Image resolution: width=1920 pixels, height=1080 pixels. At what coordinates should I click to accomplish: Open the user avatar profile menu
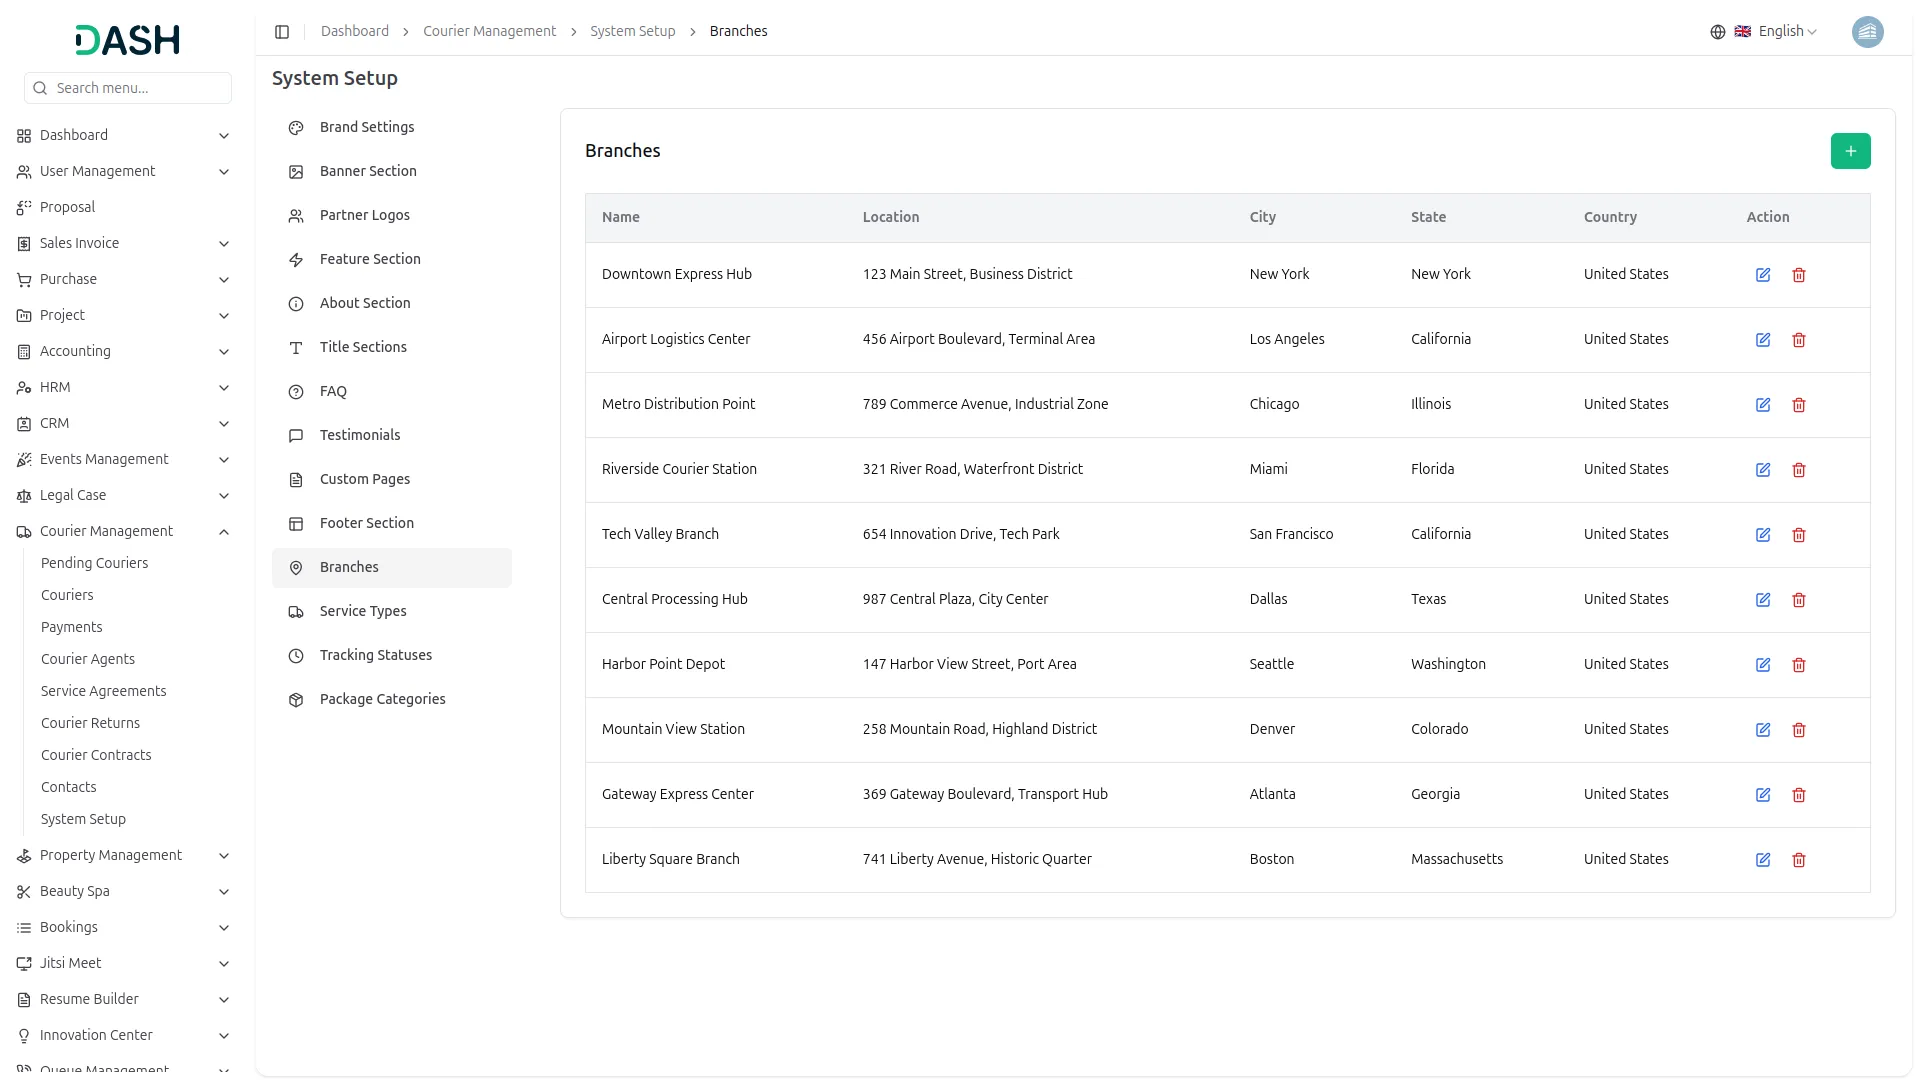[1867, 32]
